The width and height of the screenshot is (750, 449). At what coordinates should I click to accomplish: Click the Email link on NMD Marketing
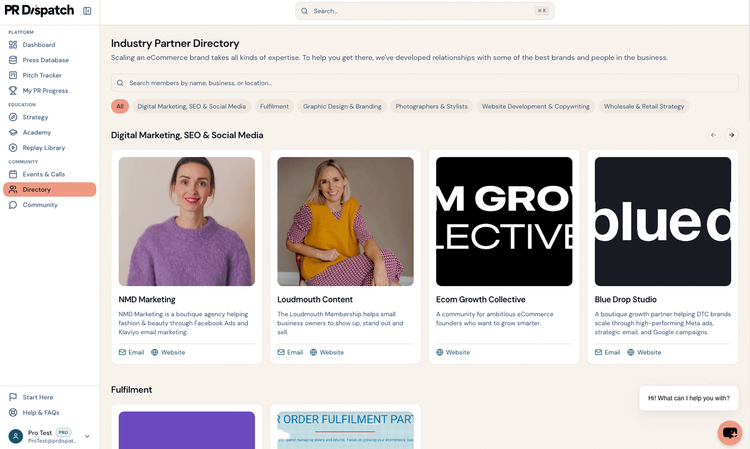click(x=131, y=352)
